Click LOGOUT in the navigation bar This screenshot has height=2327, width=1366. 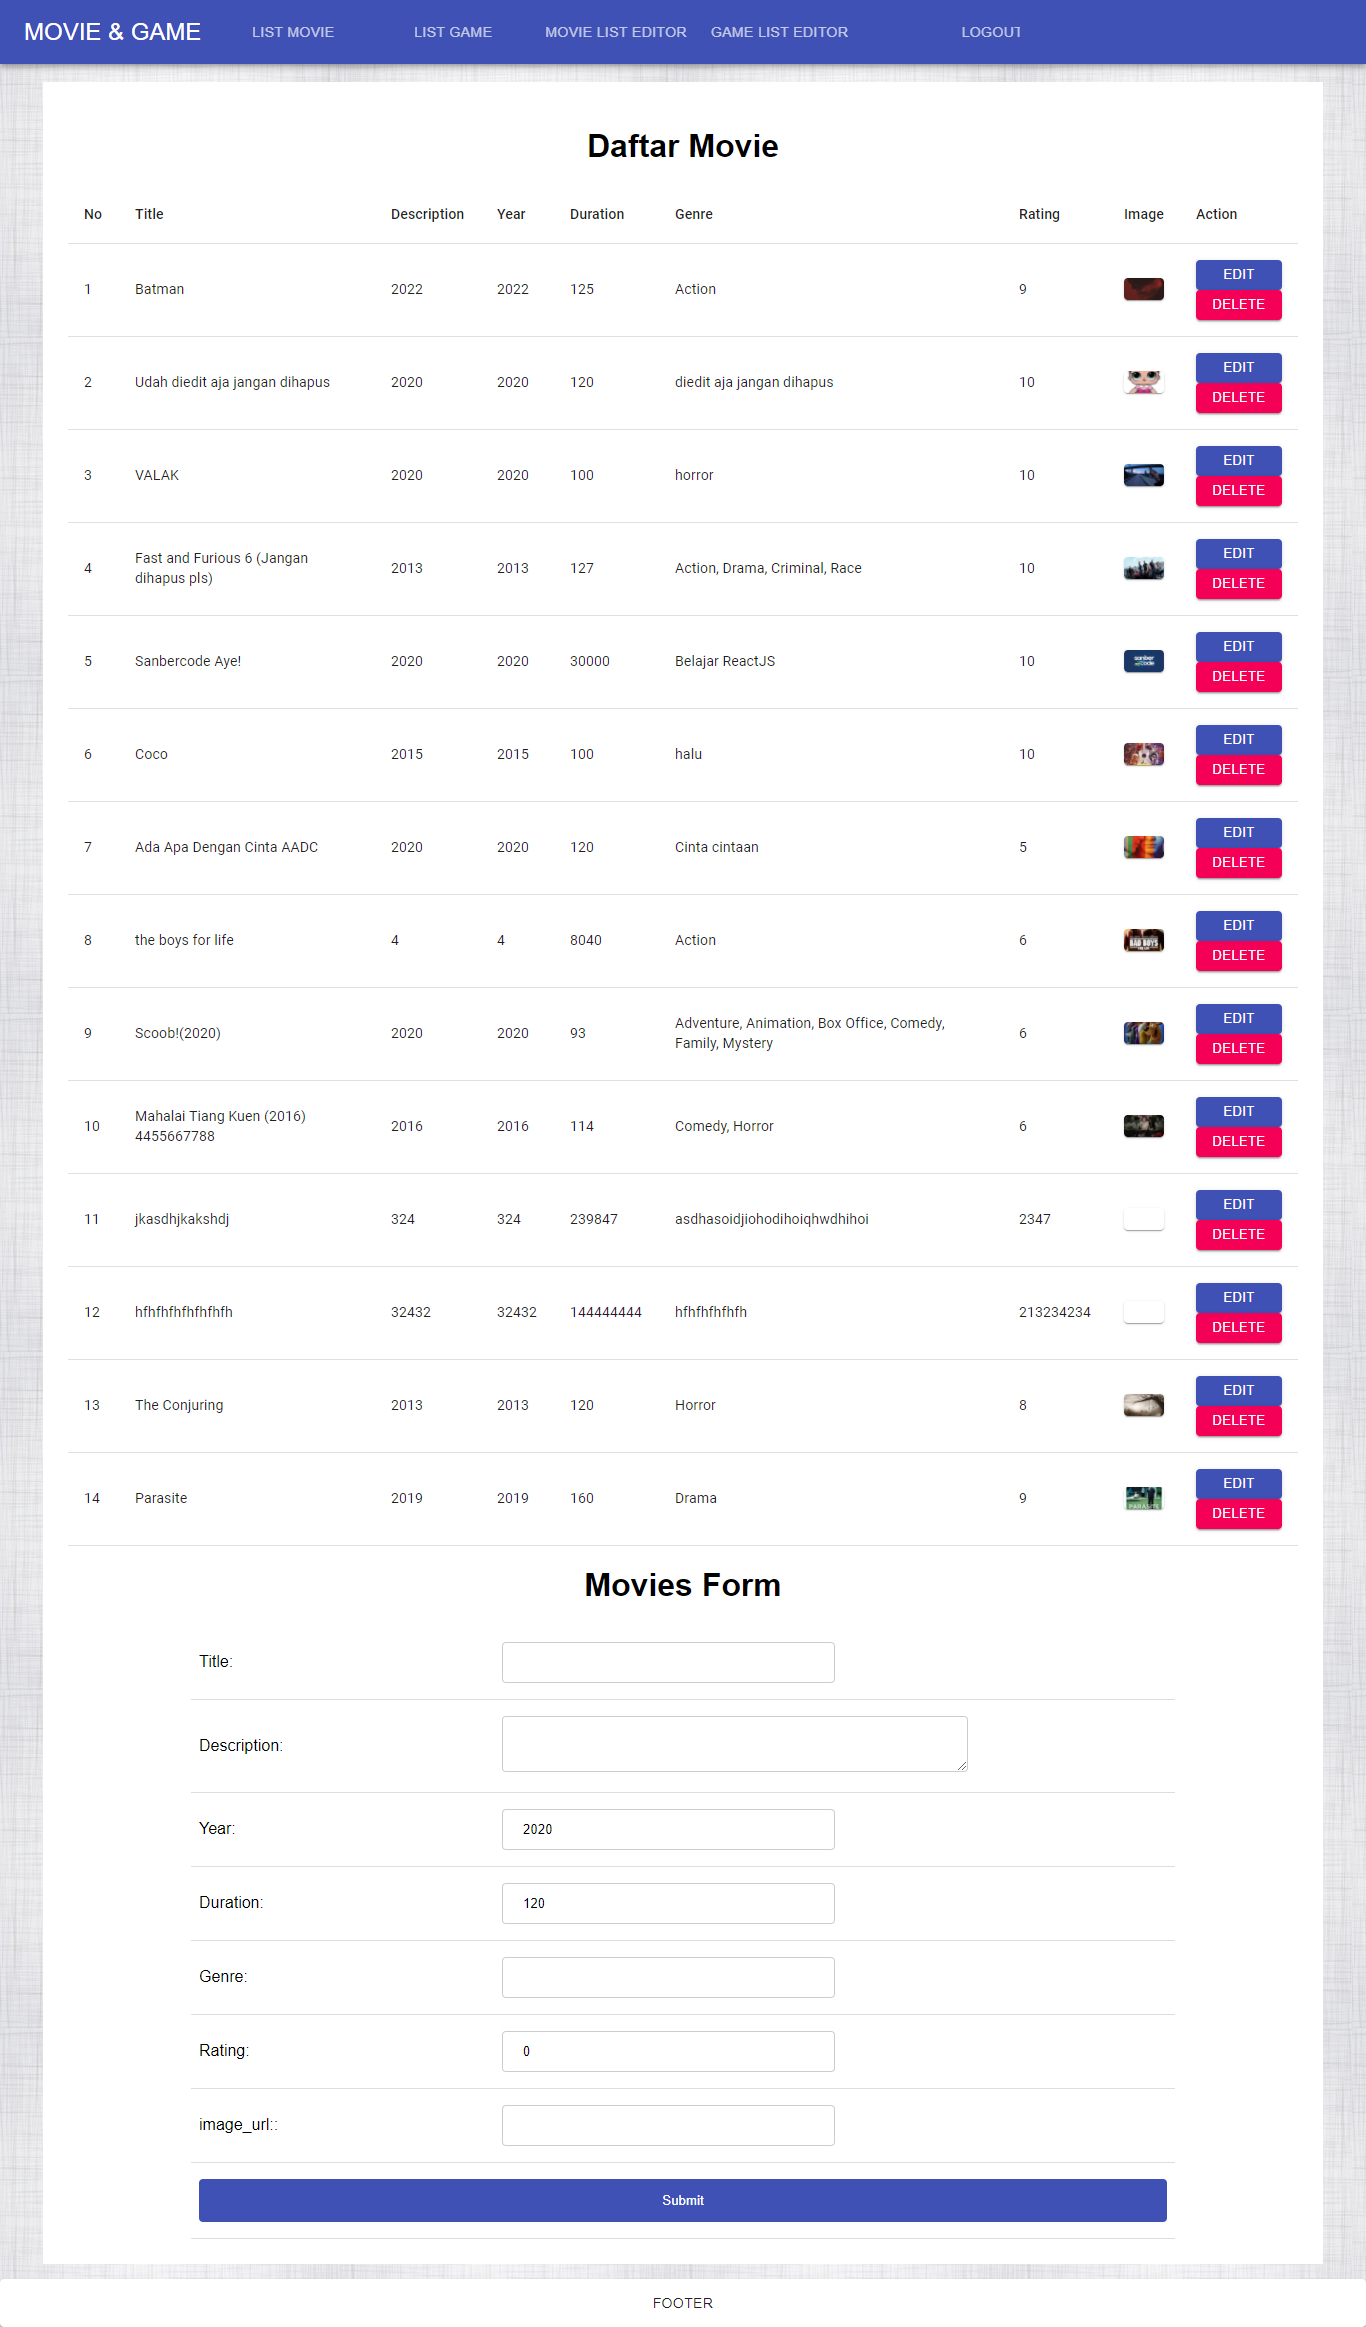click(x=990, y=32)
